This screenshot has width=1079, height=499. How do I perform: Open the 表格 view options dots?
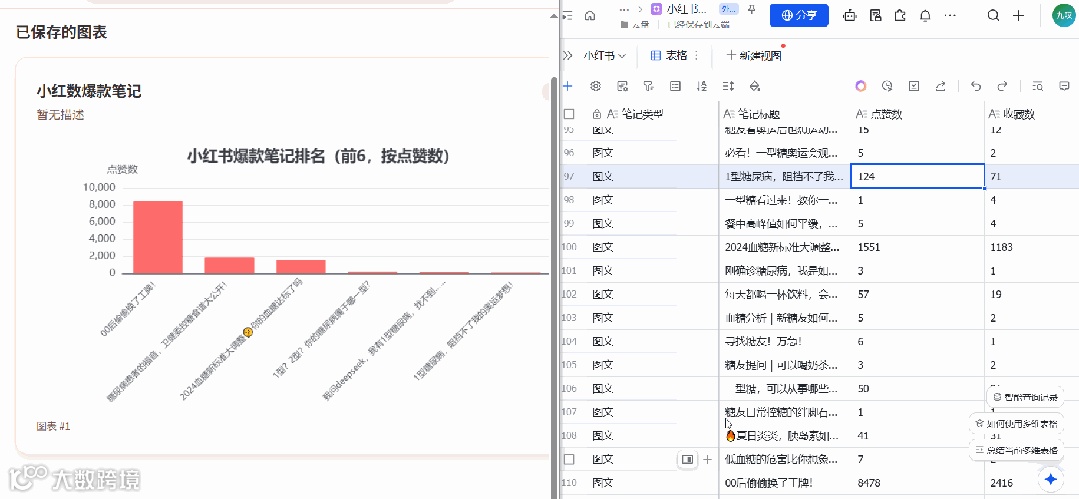696,55
